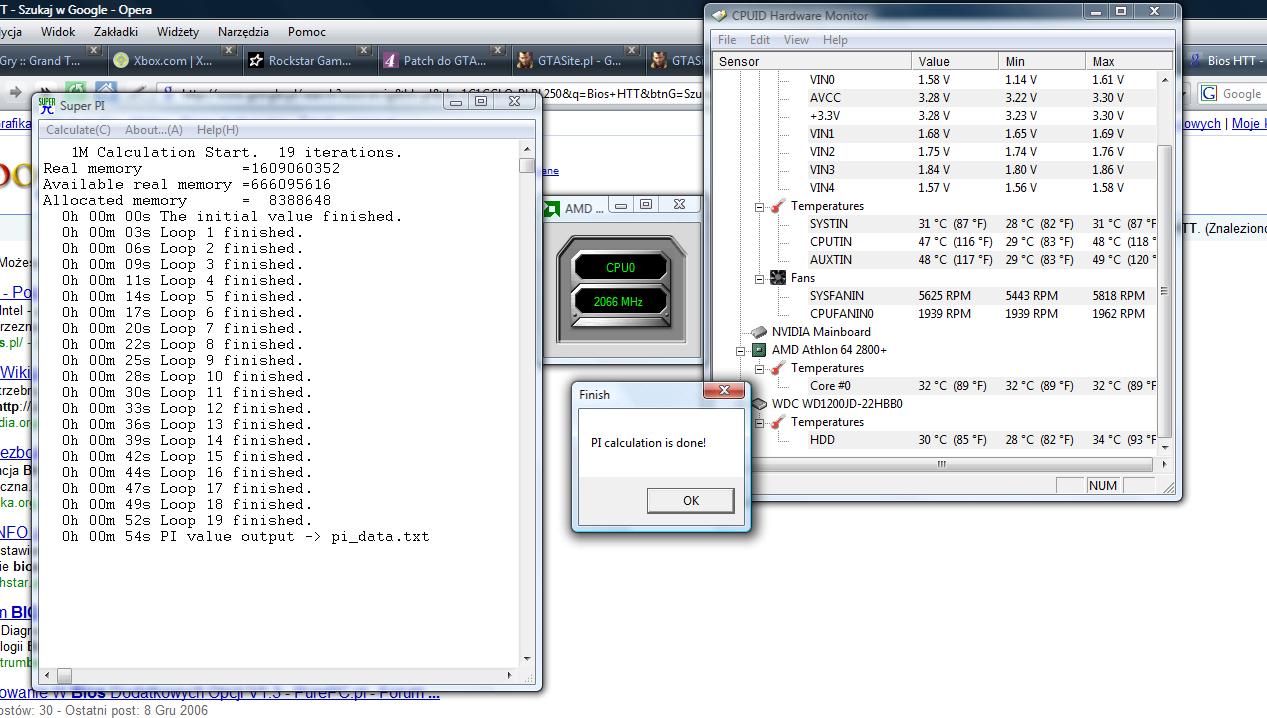This screenshot has width=1267, height=718.
Task: Collapse the Temperatures node above SYSTIN
Action: pyautogui.click(x=760, y=207)
